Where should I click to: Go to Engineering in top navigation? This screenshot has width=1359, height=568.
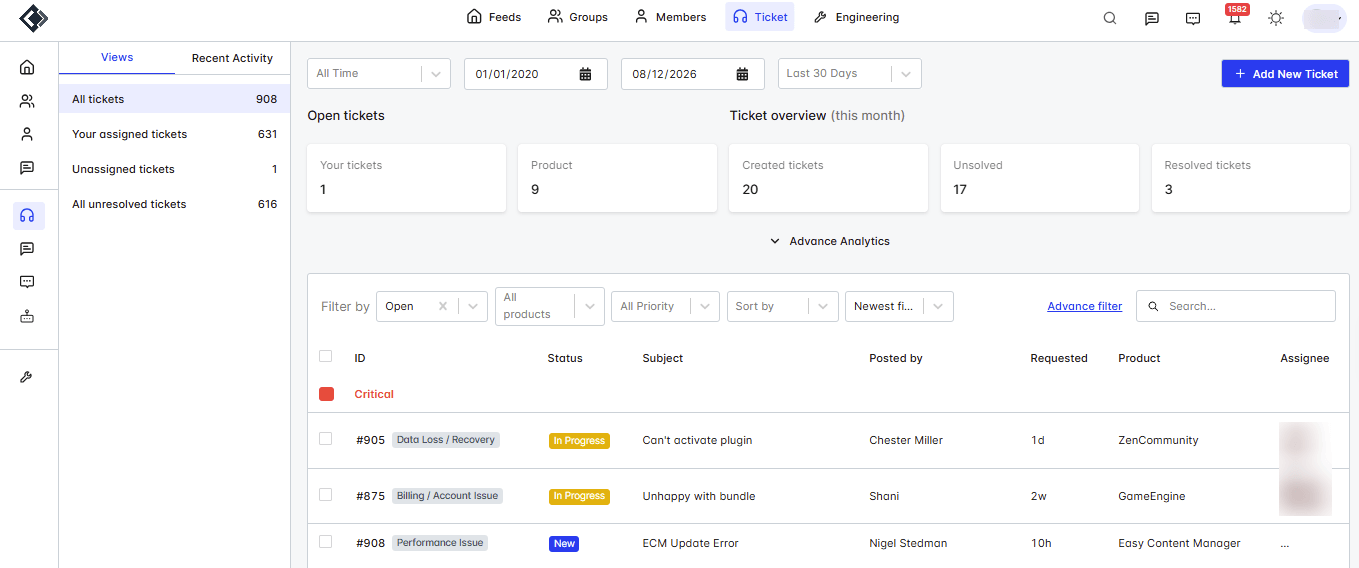coord(856,17)
